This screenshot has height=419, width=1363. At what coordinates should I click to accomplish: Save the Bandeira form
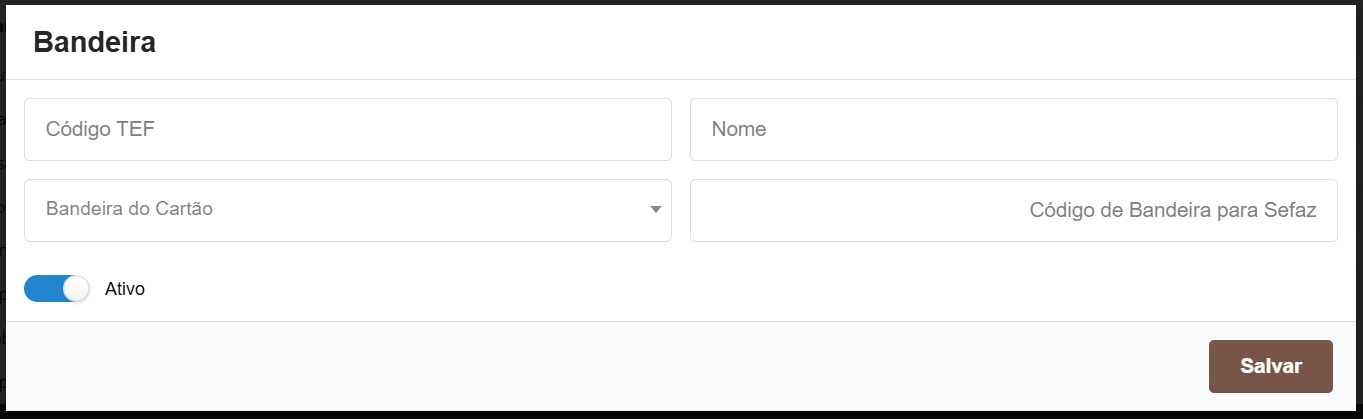[x=1270, y=366]
